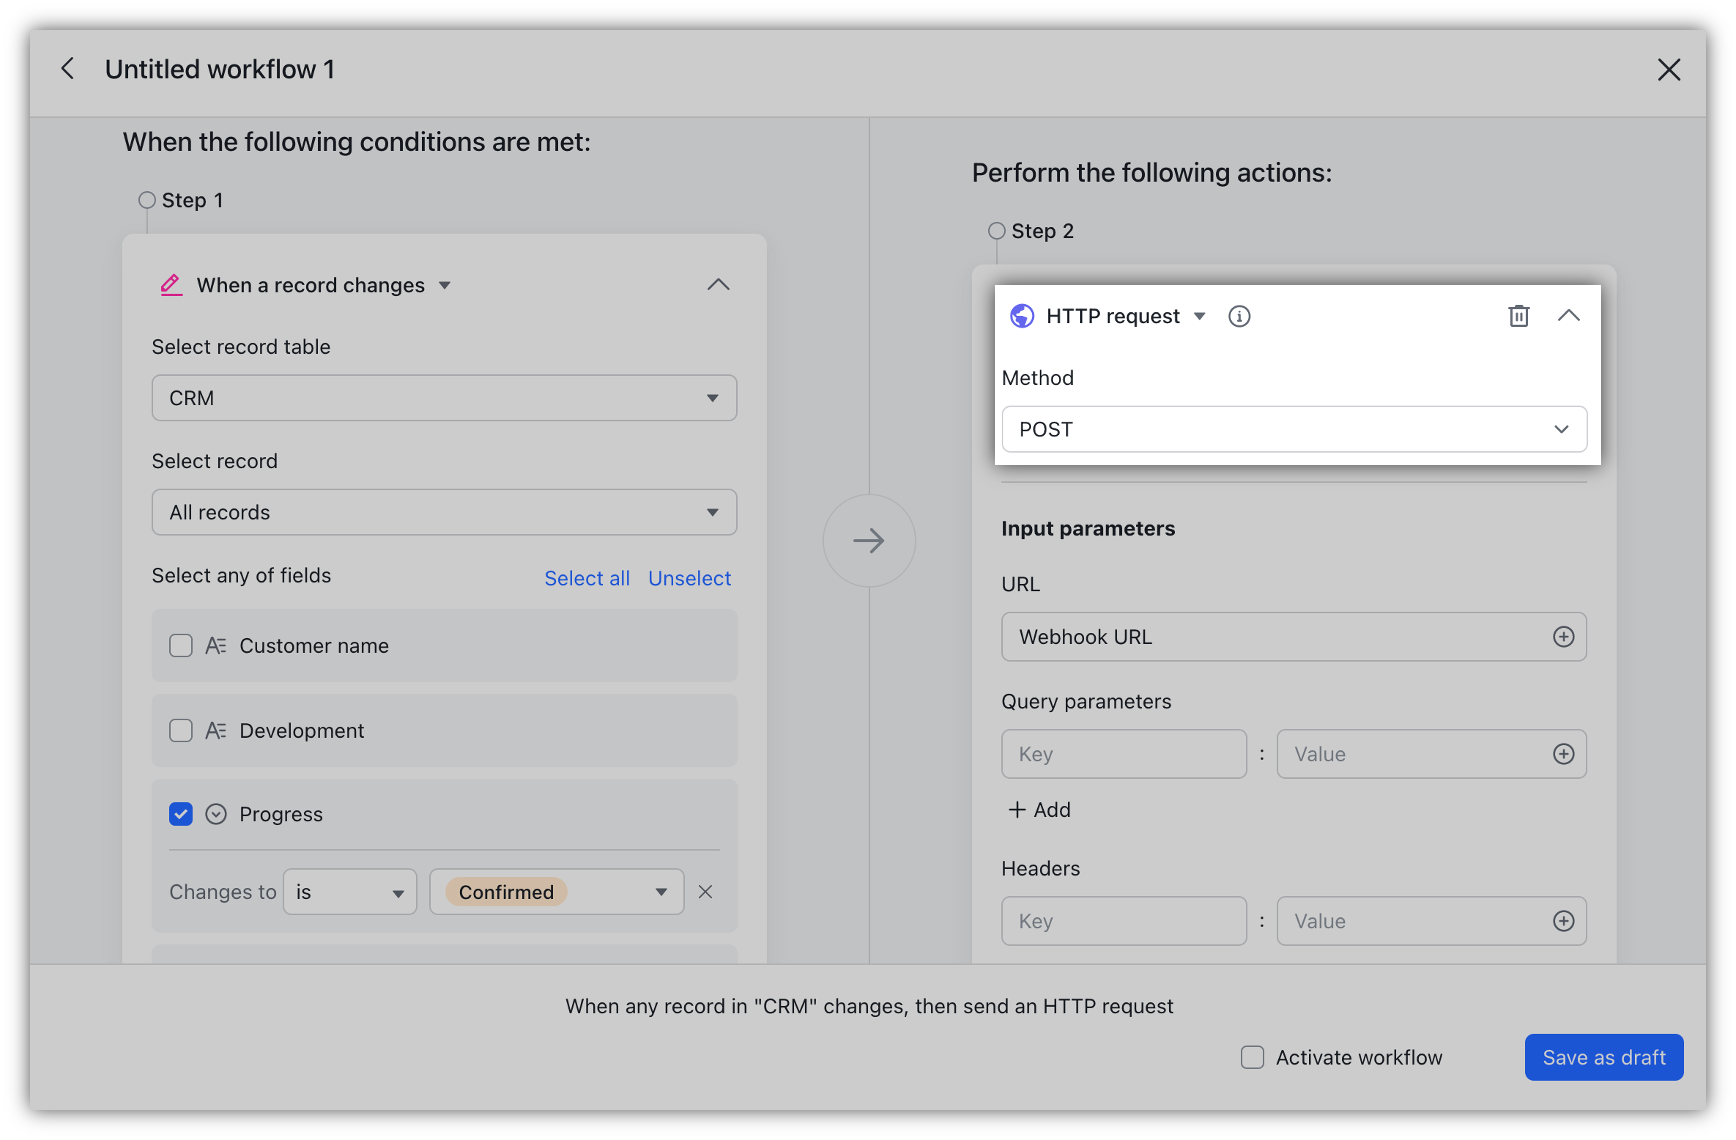
Task: Collapse the When a record changes step
Action: 718,284
